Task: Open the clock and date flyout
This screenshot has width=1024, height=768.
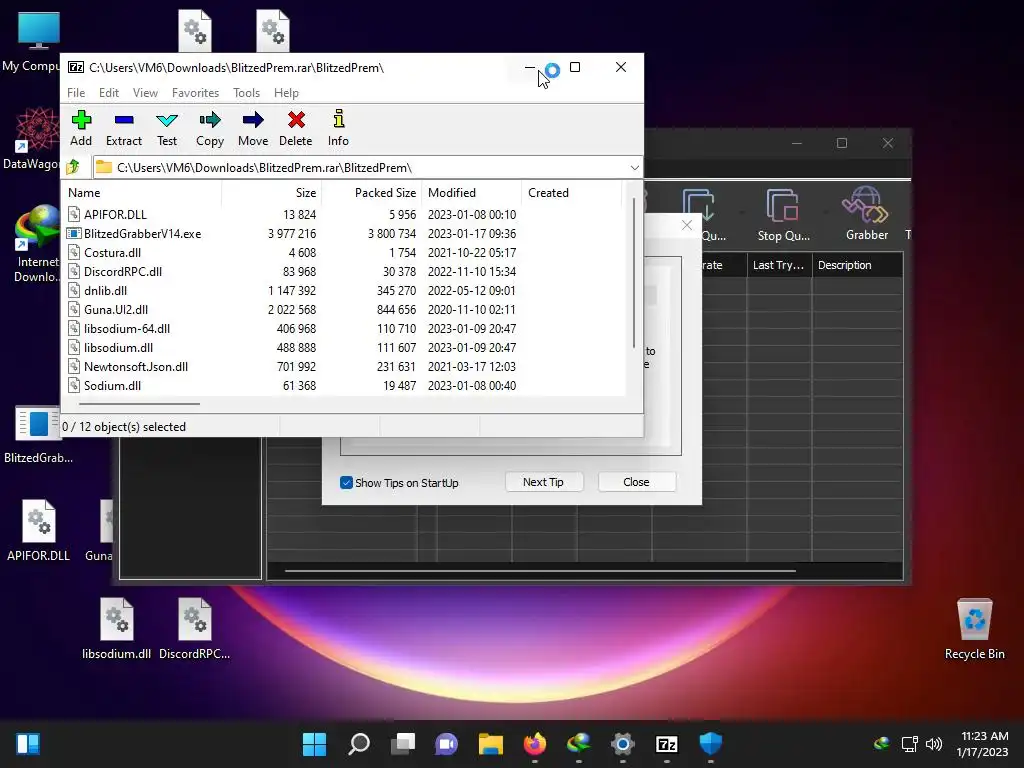Action: (984, 744)
